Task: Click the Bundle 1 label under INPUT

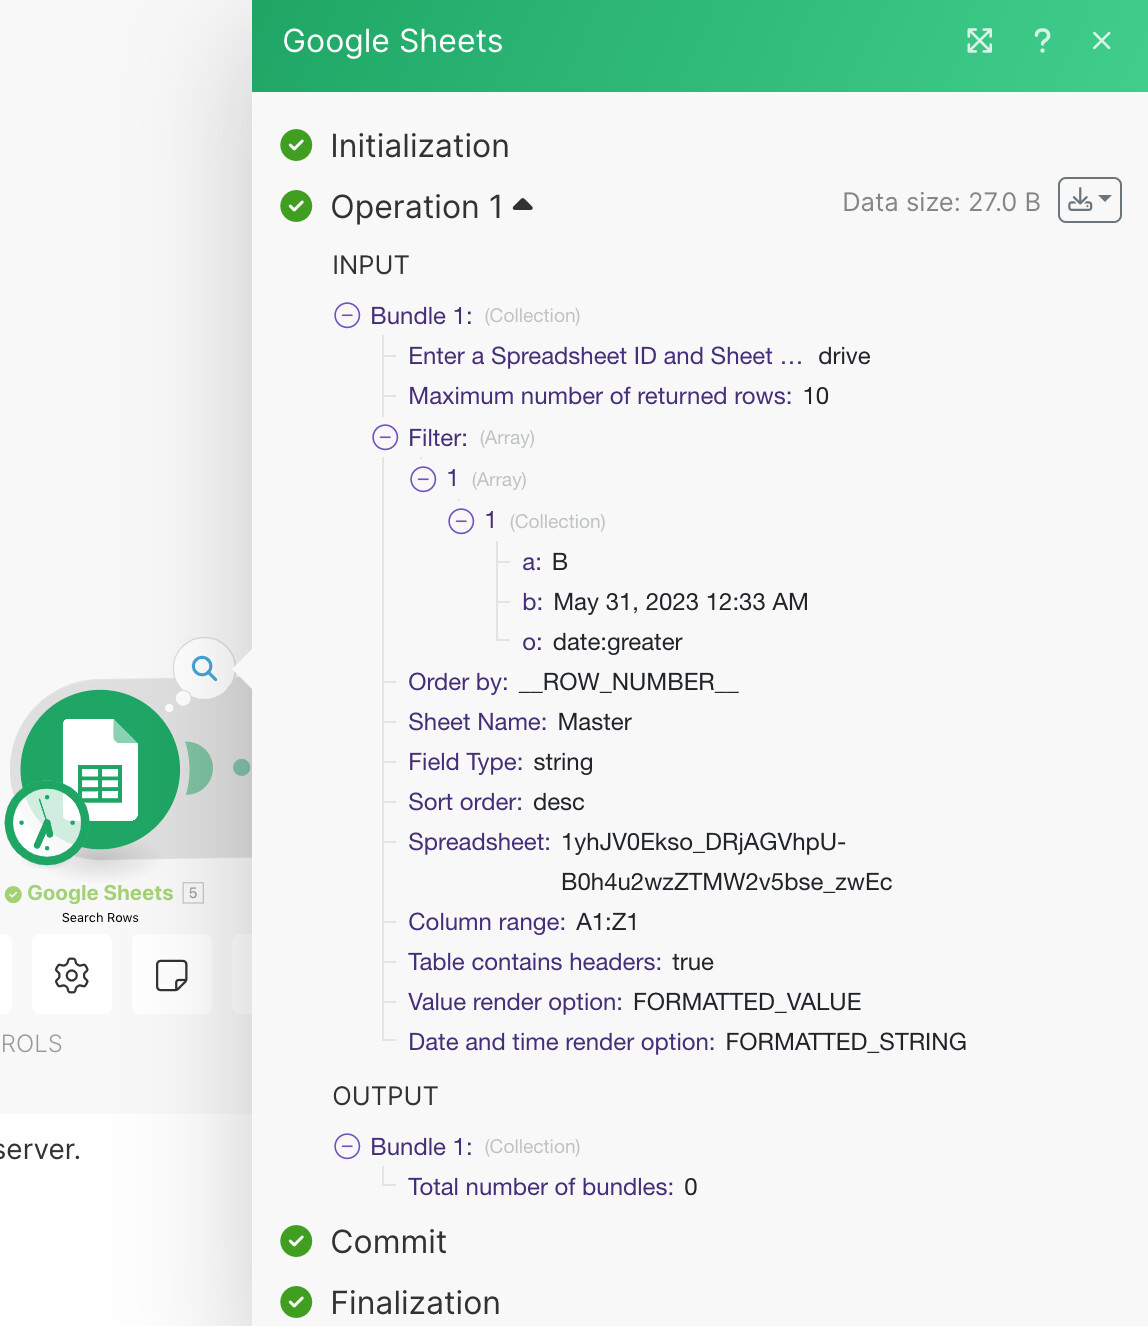Action: coord(421,316)
